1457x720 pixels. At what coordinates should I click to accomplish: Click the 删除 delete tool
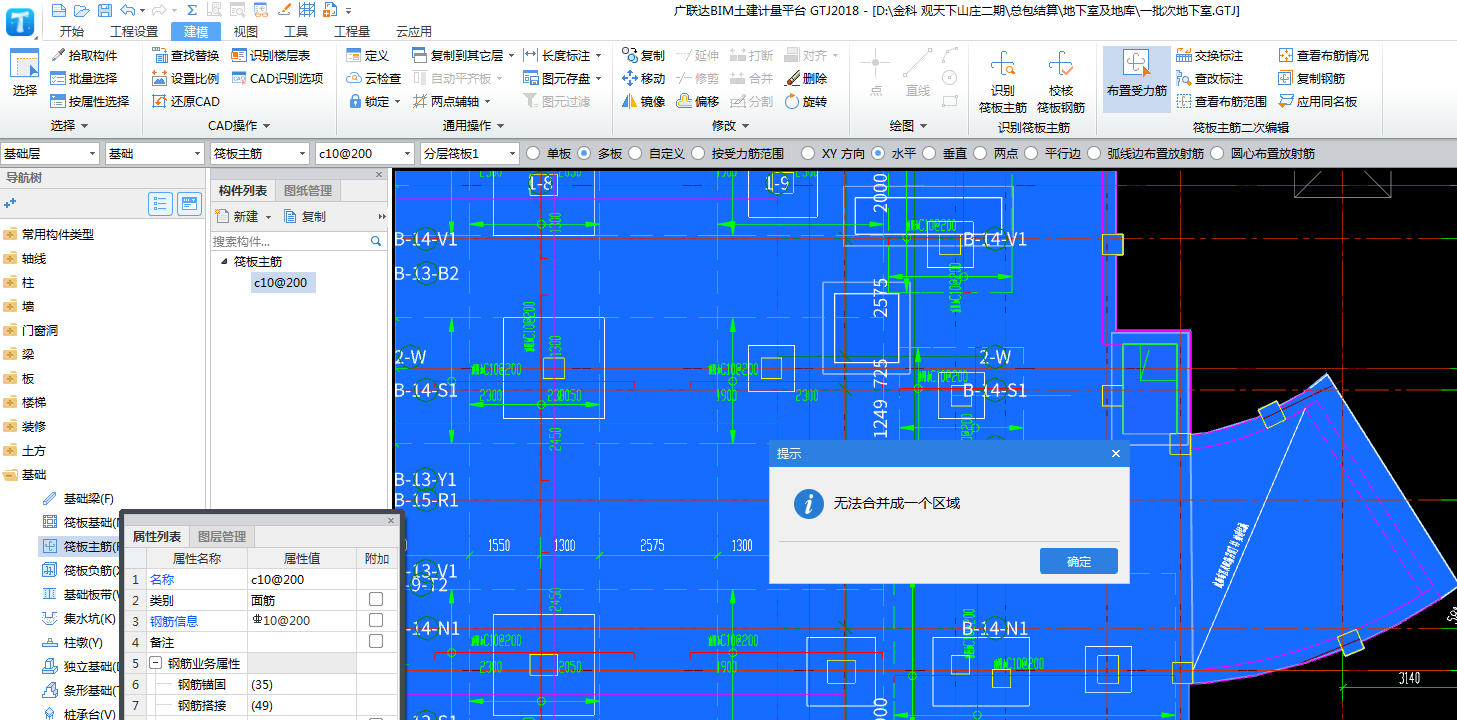click(x=806, y=78)
